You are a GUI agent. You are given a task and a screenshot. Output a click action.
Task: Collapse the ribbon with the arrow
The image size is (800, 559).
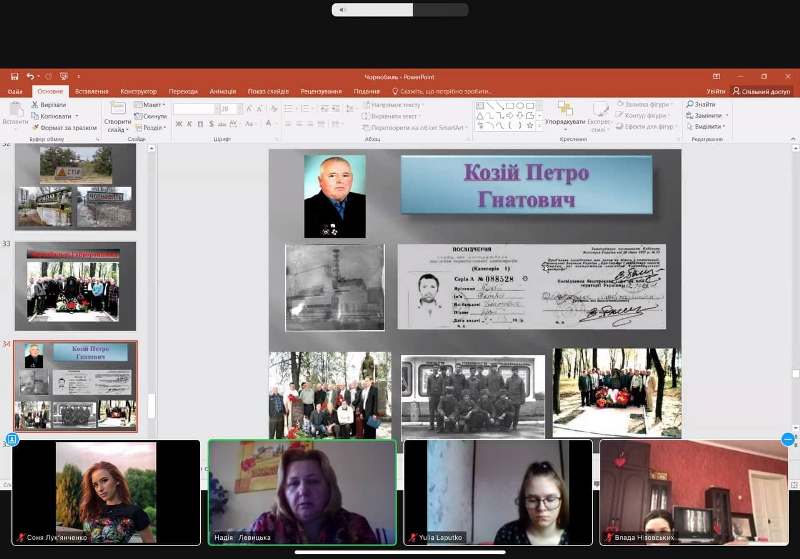coord(792,139)
